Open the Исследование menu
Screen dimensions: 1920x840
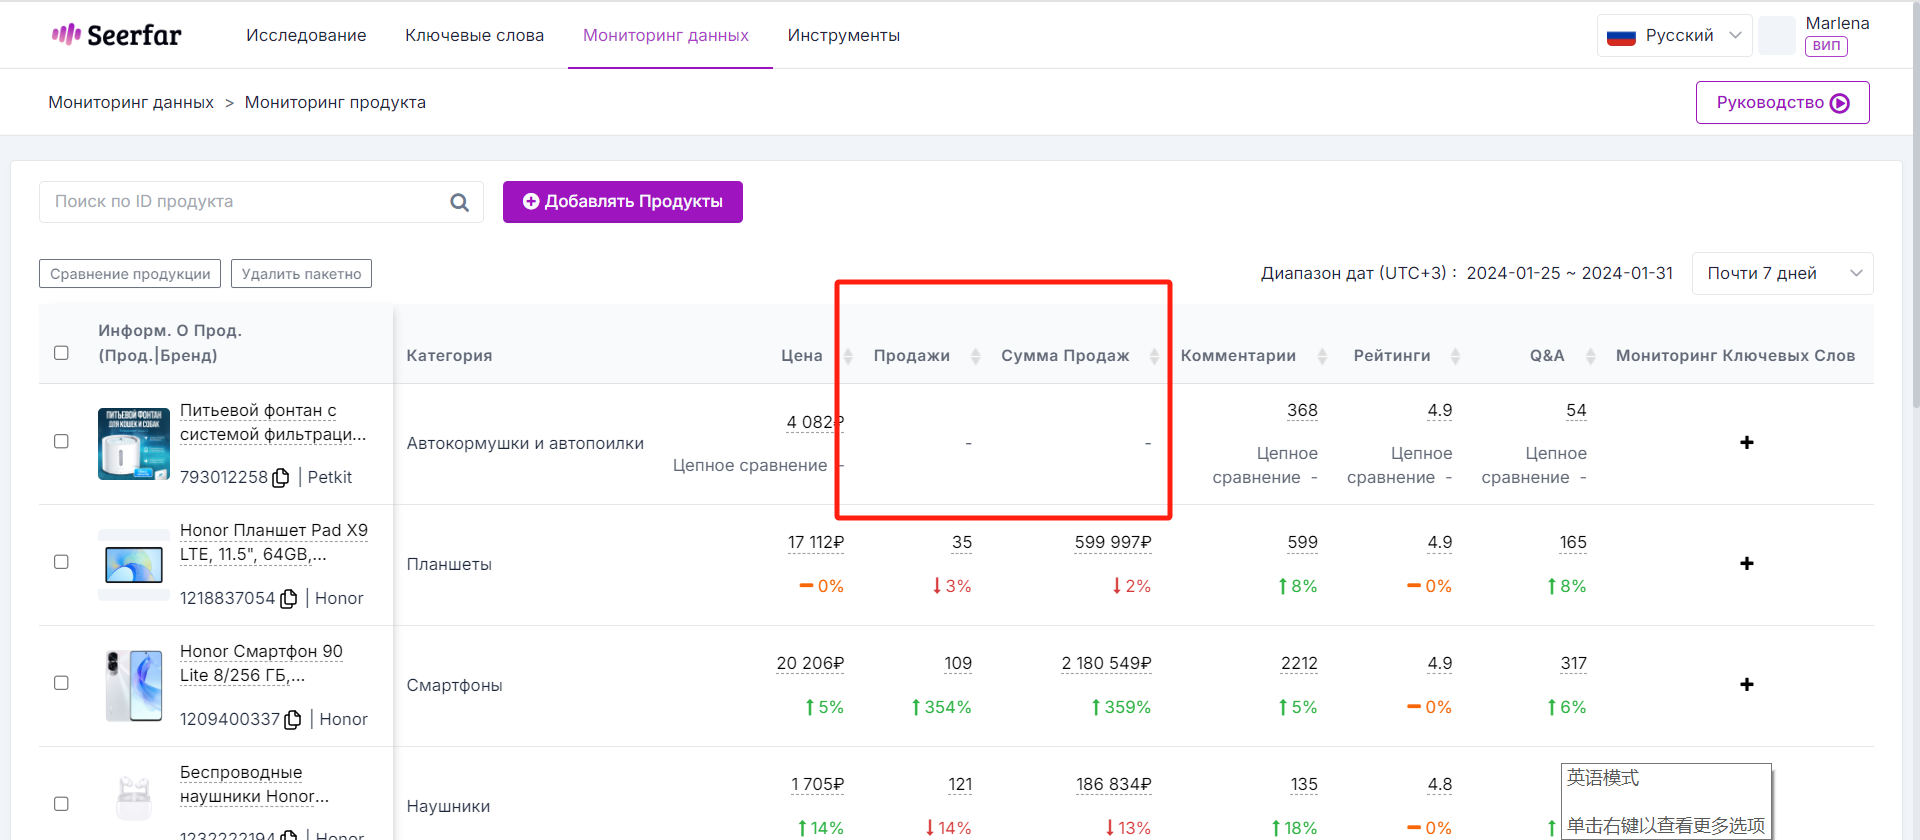306,36
